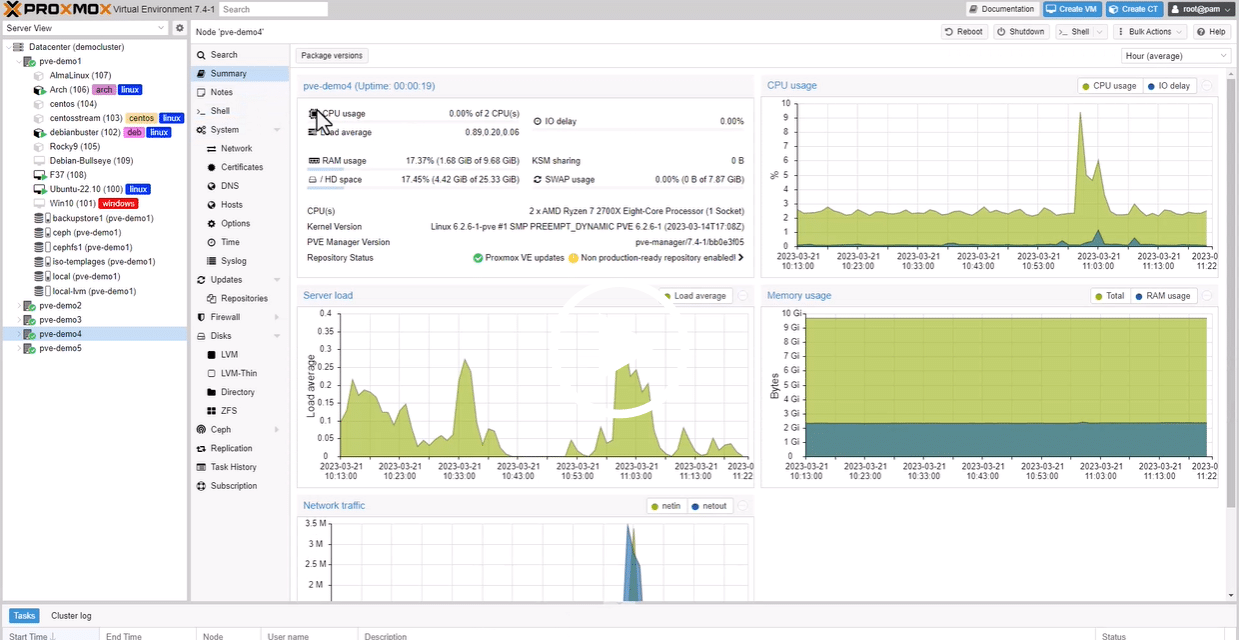Image resolution: width=1239 pixels, height=640 pixels.
Task: Click the Syslog list icon
Action: point(211,261)
